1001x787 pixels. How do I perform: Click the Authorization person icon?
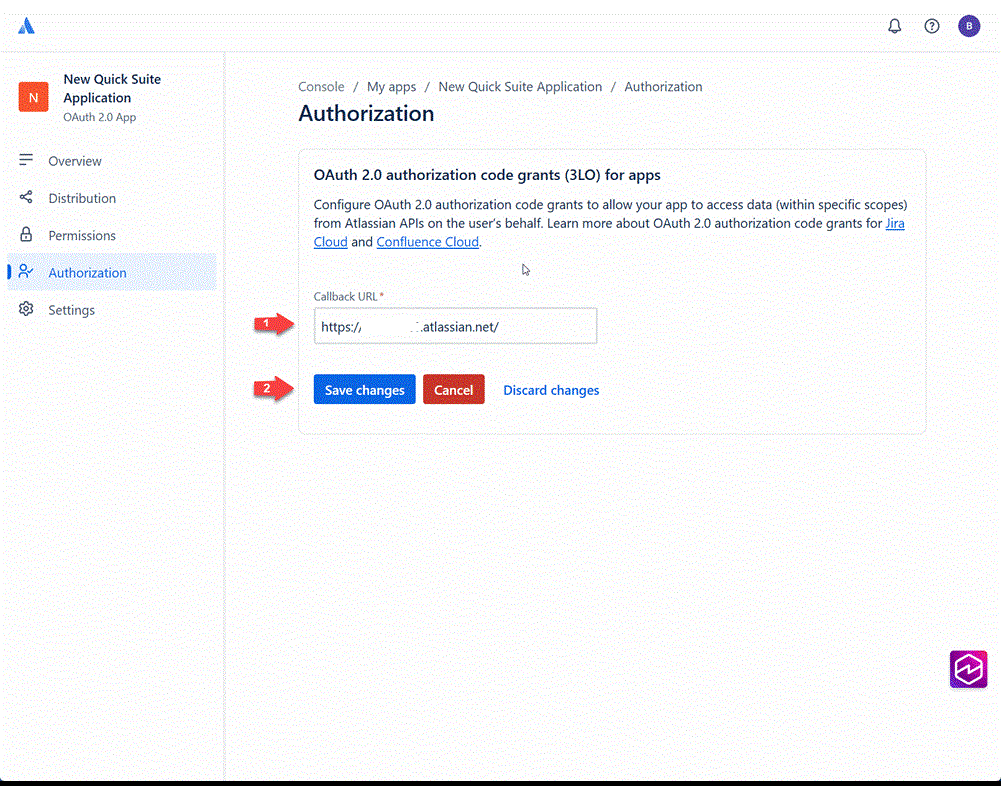click(26, 272)
